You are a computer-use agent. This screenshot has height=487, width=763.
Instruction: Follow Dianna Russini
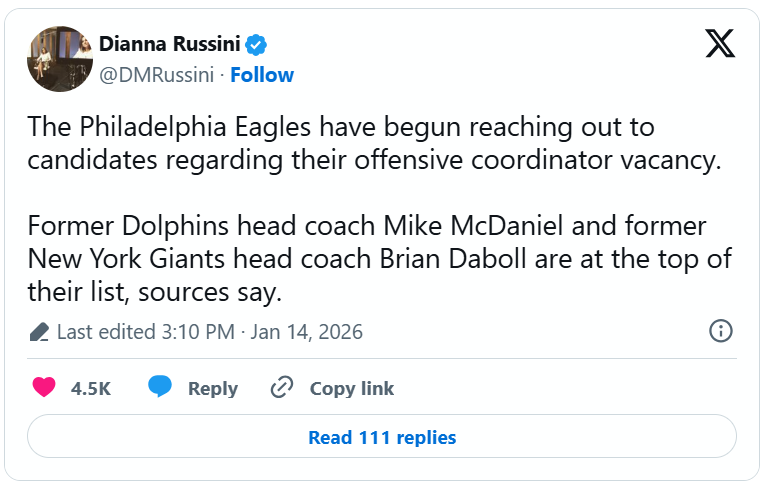tap(262, 75)
